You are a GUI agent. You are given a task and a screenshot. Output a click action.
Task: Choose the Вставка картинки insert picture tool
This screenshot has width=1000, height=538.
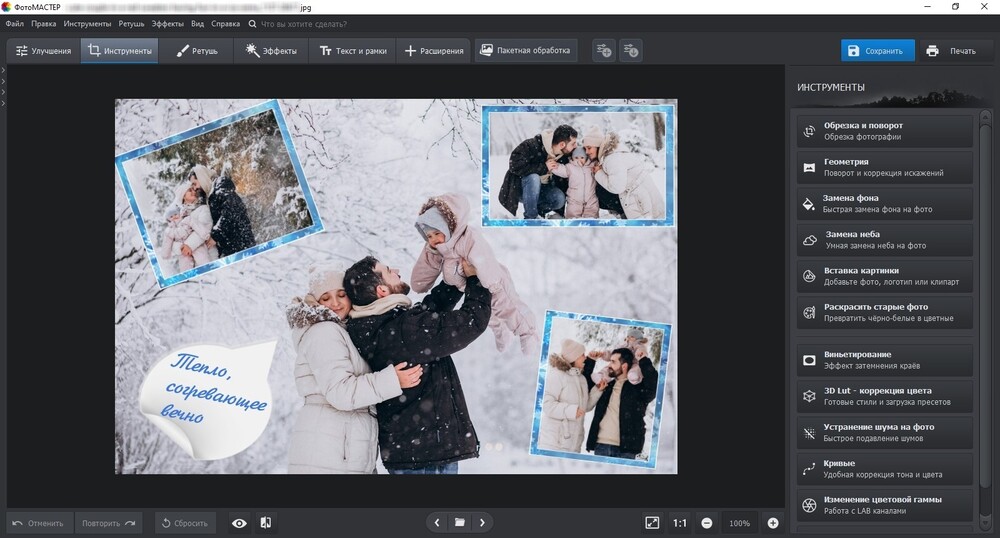coord(884,276)
